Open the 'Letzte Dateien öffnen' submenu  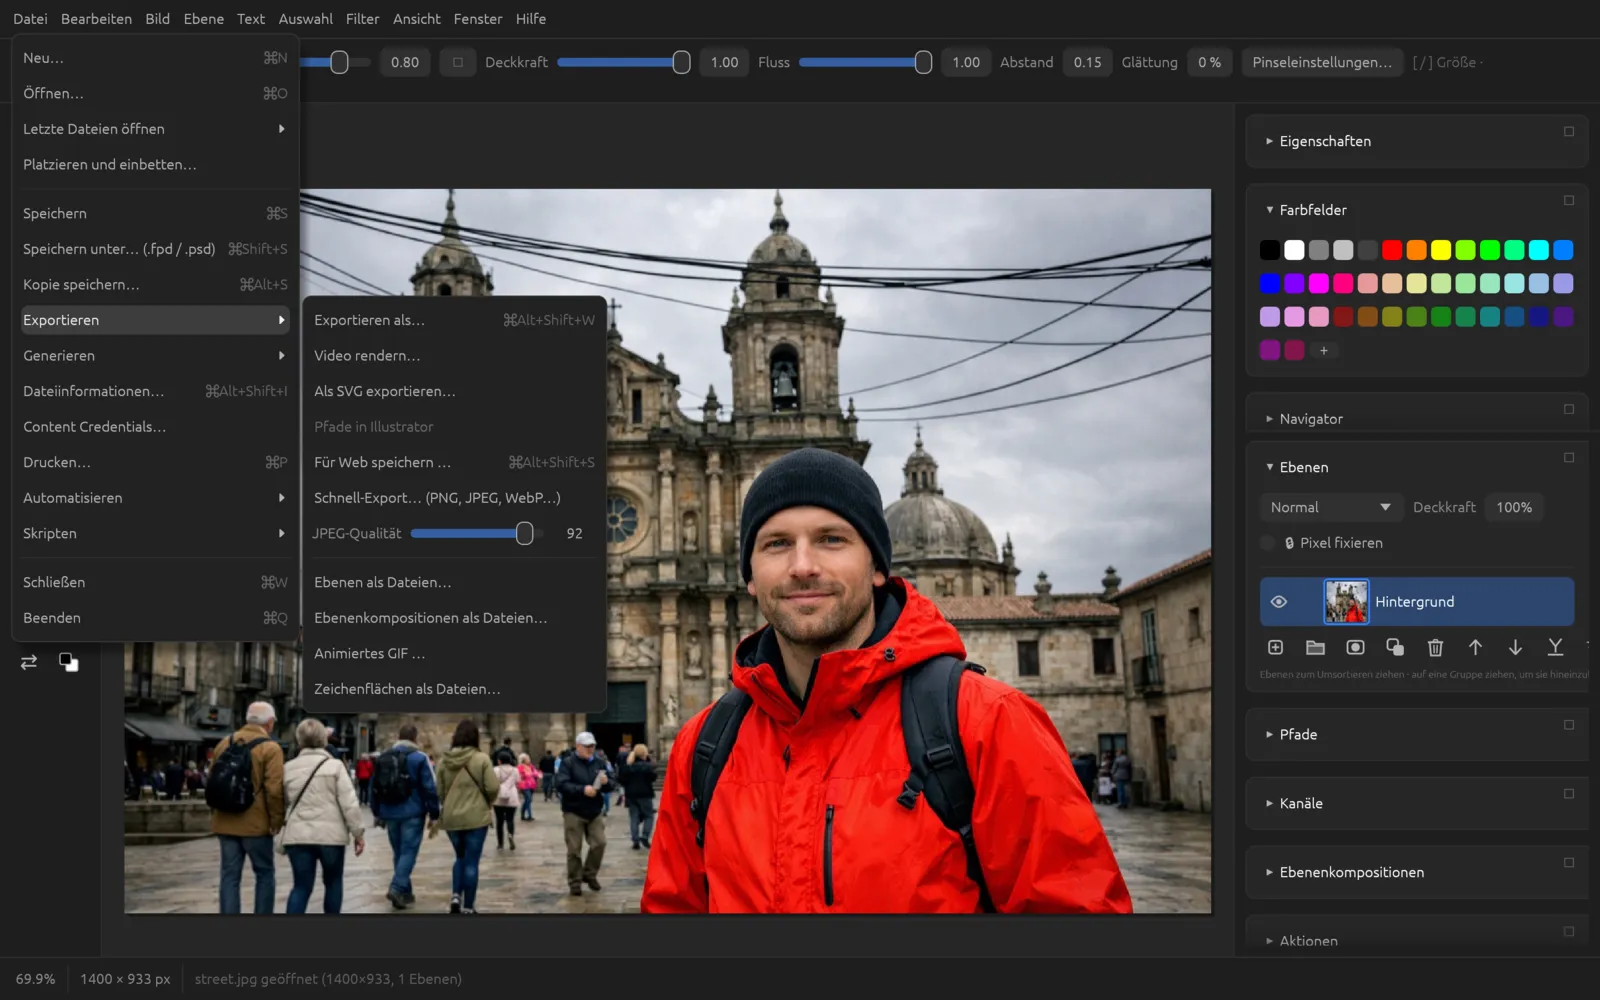pos(154,129)
